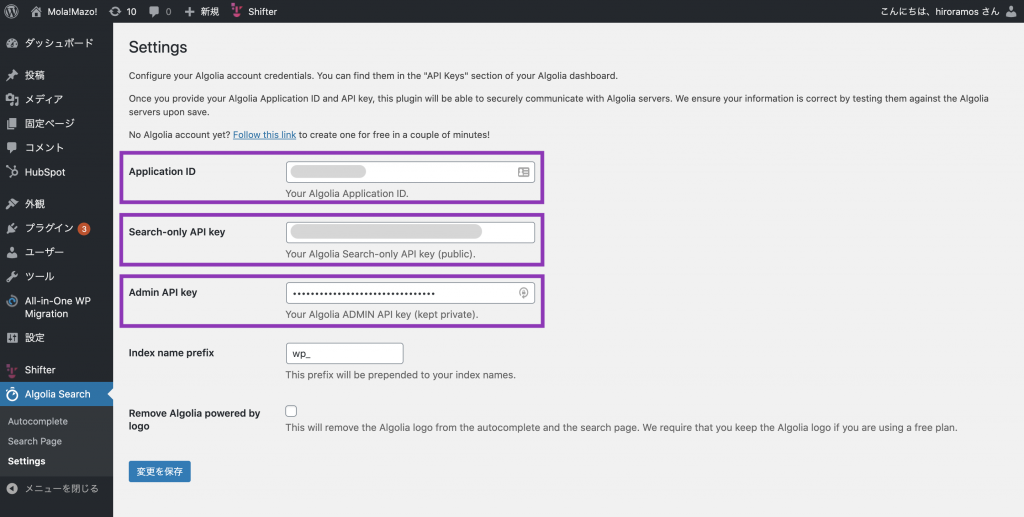The height and width of the screenshot is (517, 1024).
Task: Open the updates icon showing 10
Action: coord(116,11)
